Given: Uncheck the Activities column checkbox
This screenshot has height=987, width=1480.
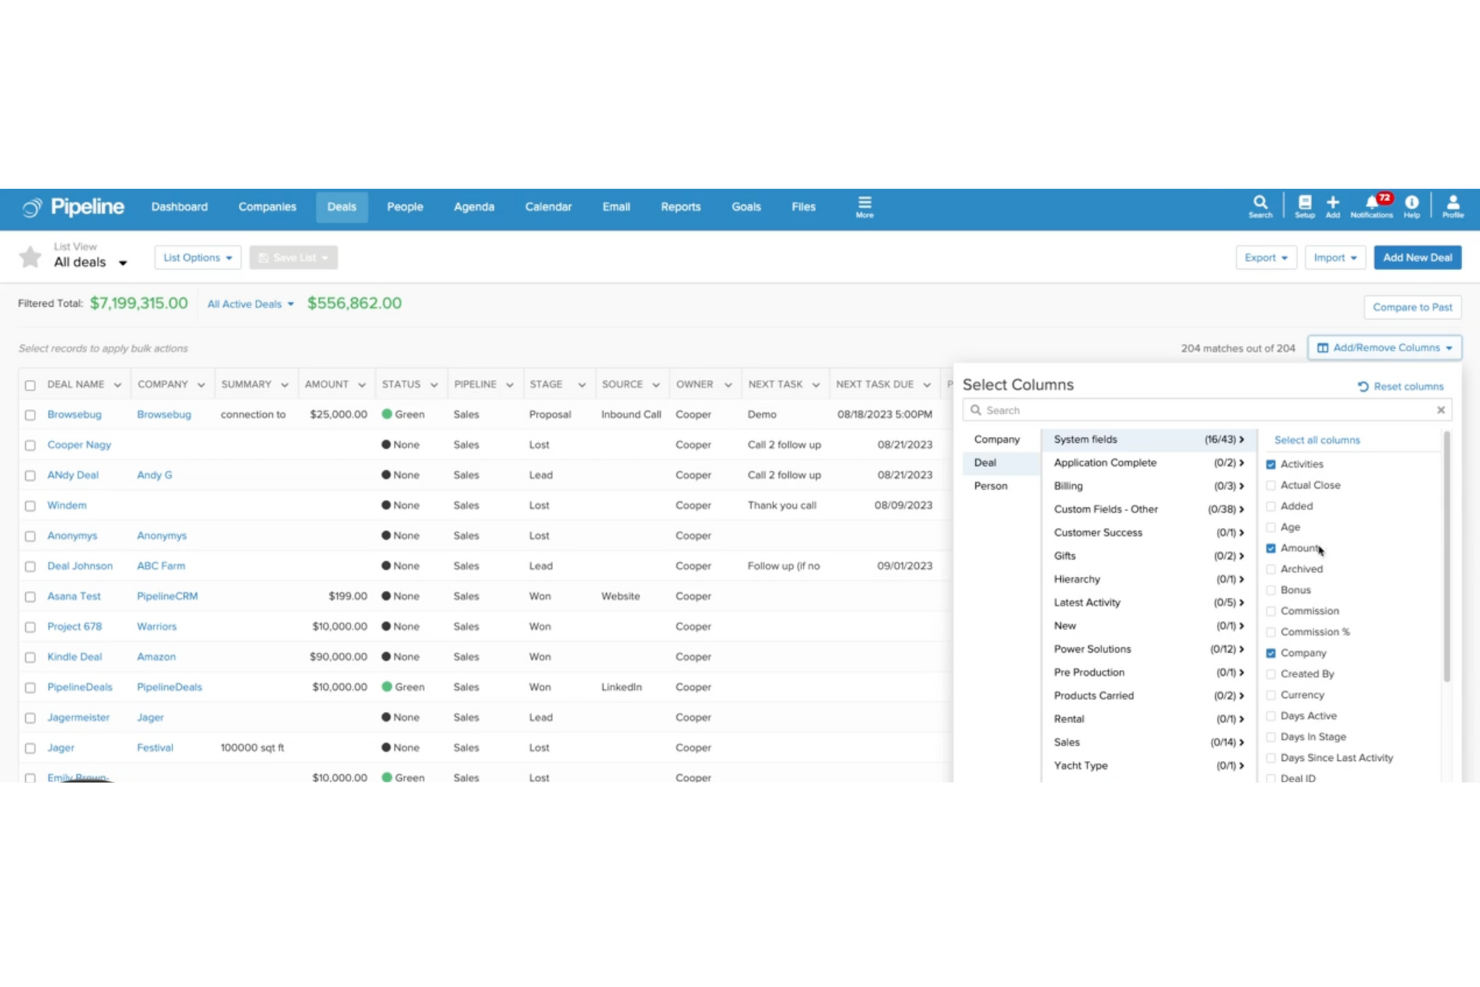Looking at the screenshot, I should tap(1271, 464).
